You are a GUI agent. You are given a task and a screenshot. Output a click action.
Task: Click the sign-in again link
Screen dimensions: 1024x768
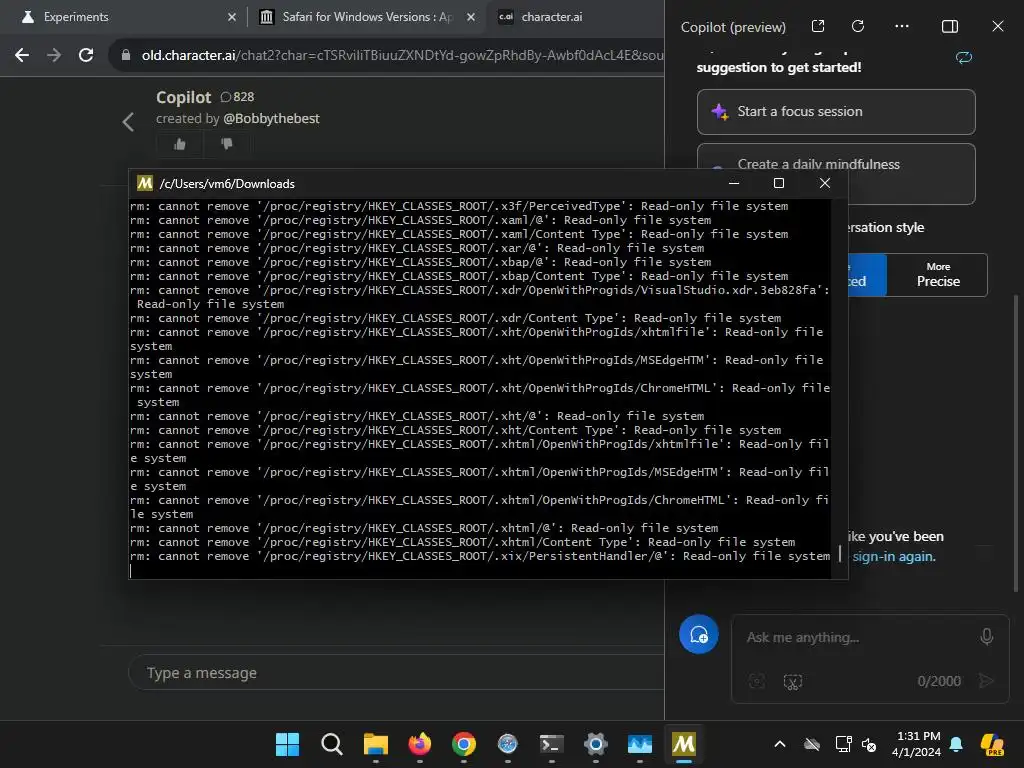893,556
